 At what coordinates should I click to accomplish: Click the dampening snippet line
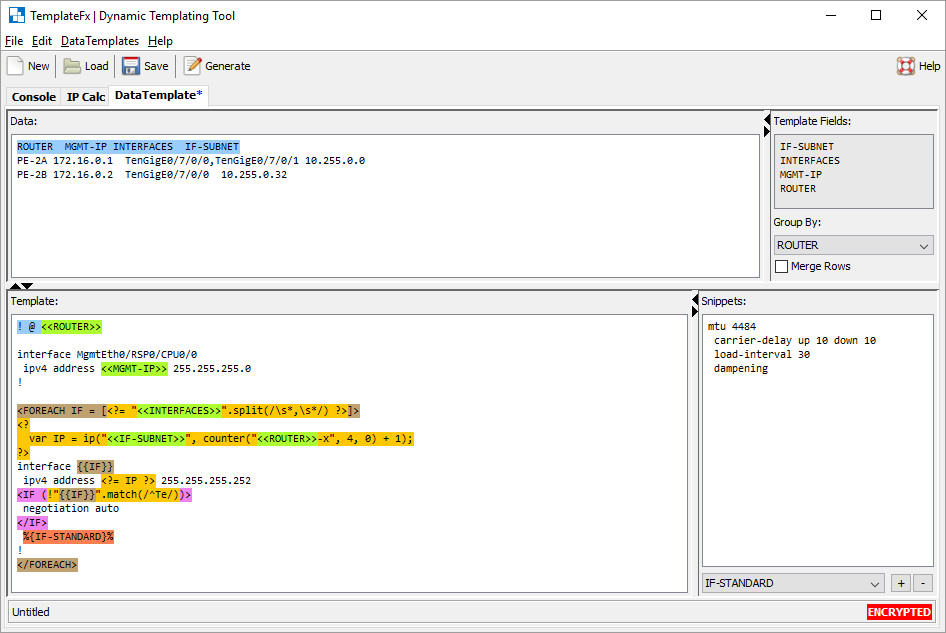741,368
